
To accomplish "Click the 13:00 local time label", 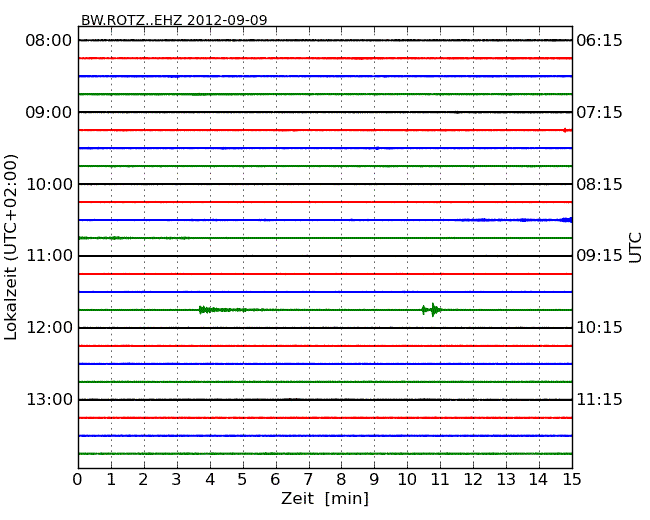I will pos(49,400).
